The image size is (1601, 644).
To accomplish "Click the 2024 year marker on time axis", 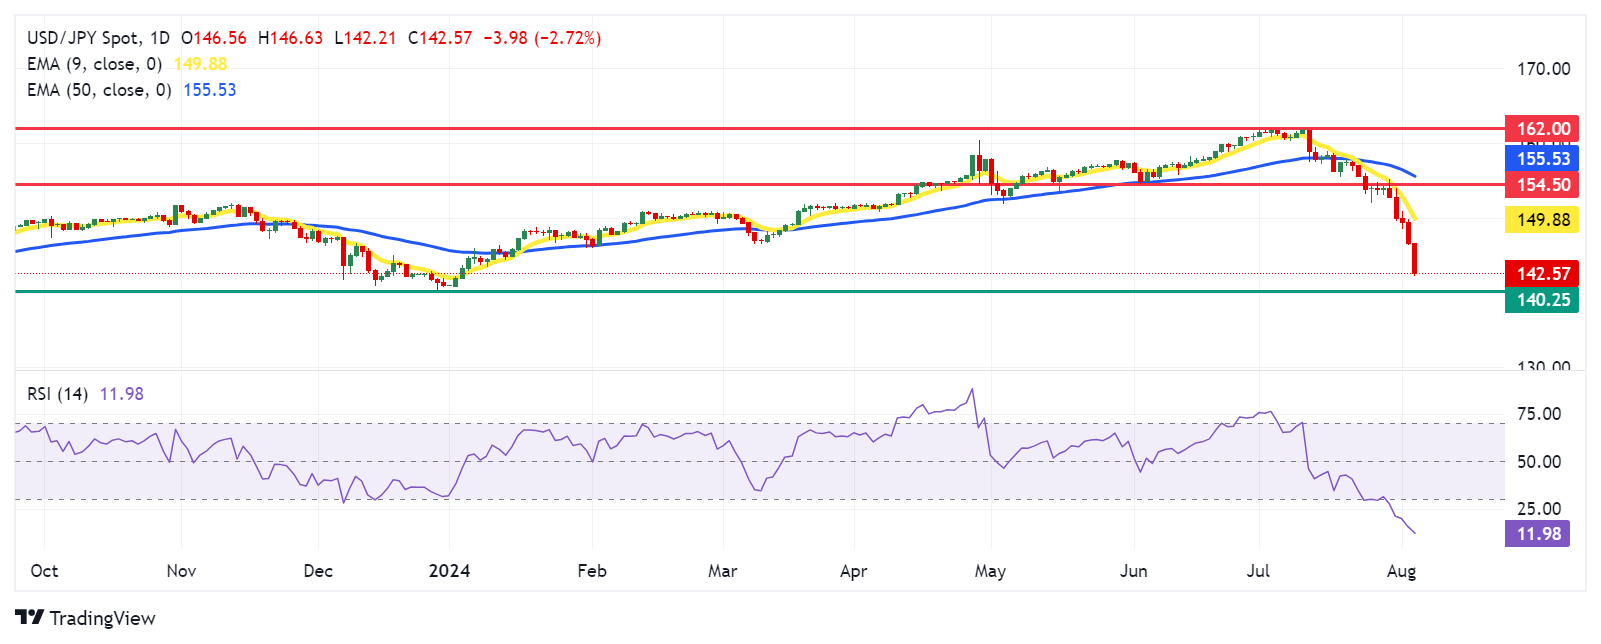I will [449, 571].
